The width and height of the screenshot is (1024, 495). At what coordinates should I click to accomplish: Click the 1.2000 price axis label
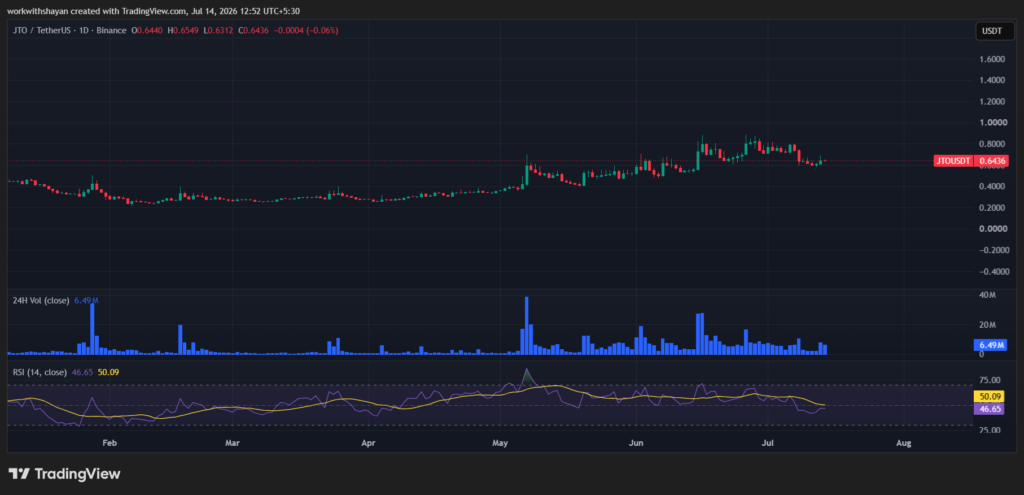(x=991, y=101)
